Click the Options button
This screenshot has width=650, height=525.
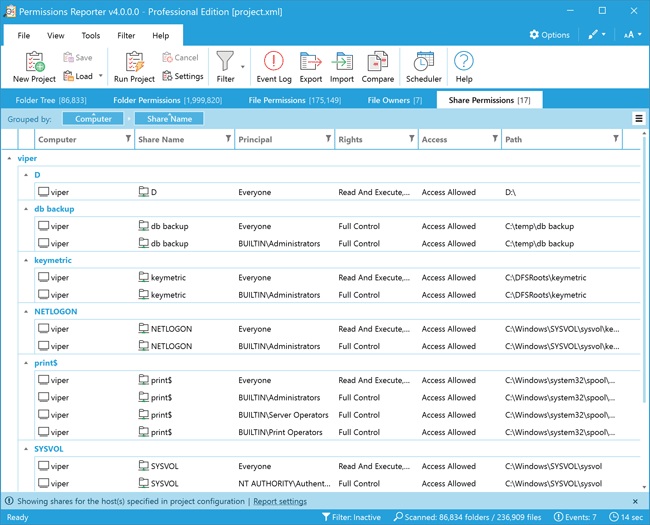pos(549,35)
